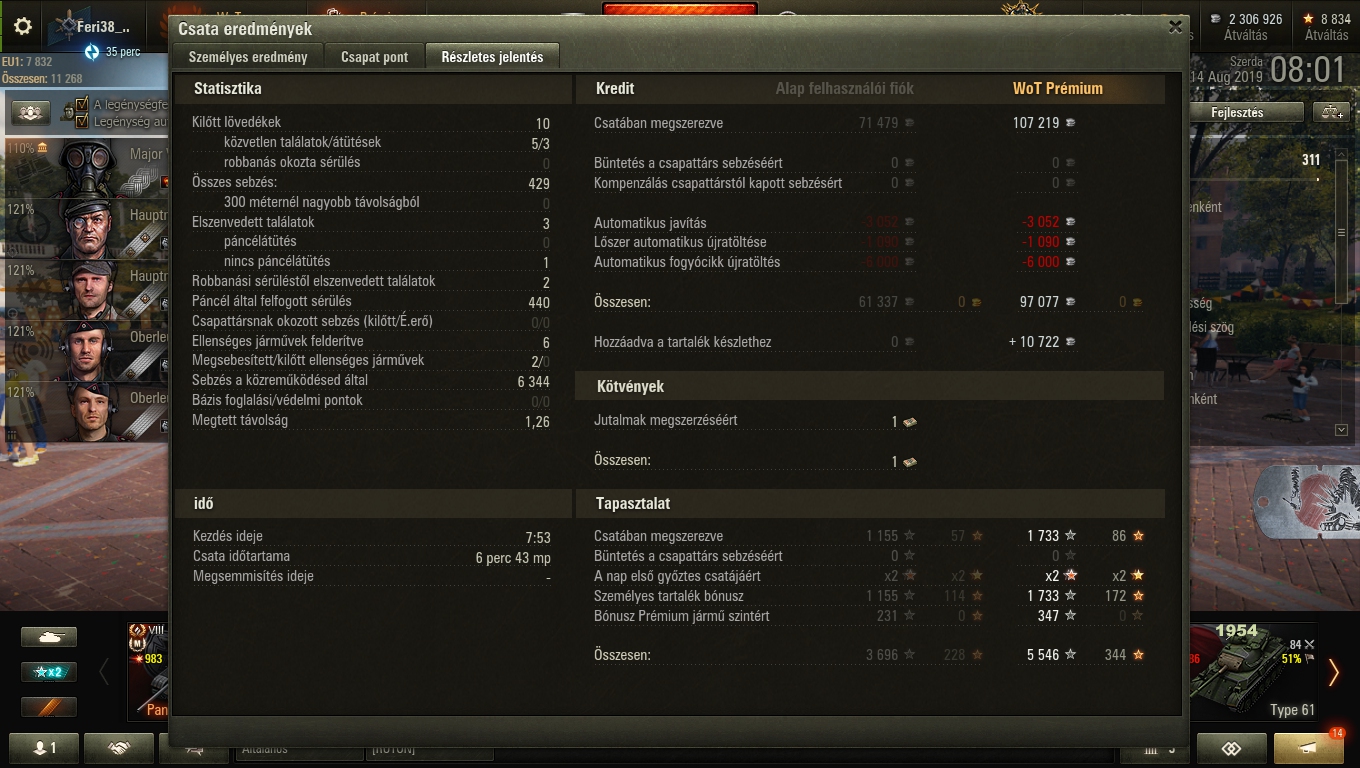1360x768 pixels.
Task: Close the Csata eredmények window
Action: [x=1175, y=28]
